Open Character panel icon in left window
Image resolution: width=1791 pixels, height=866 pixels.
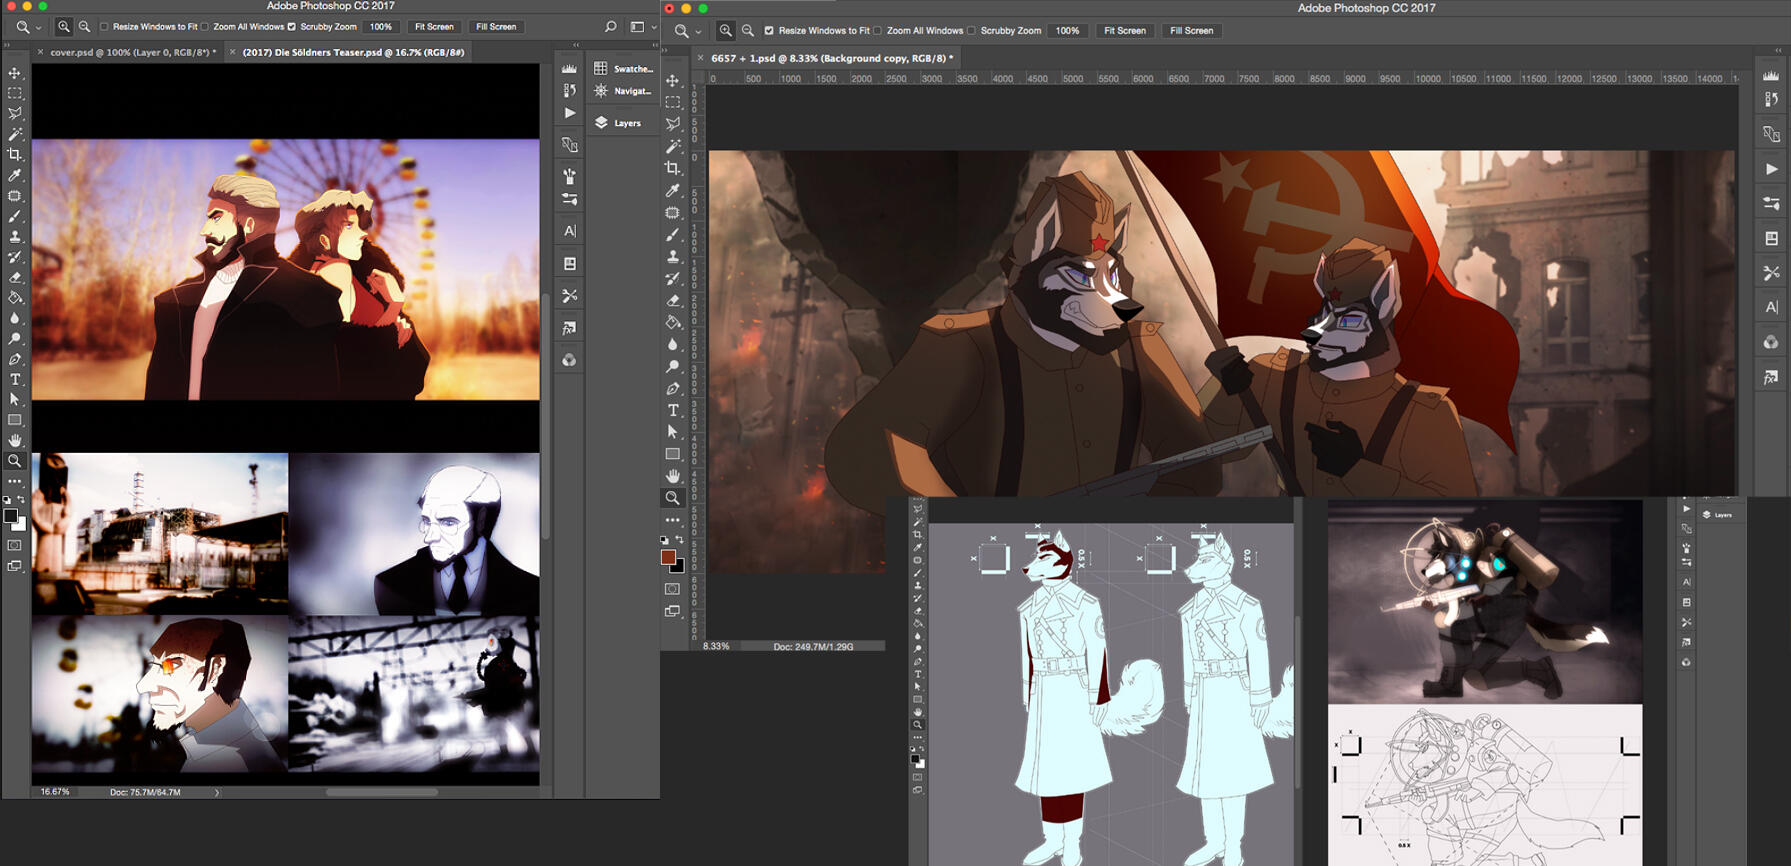(x=569, y=231)
